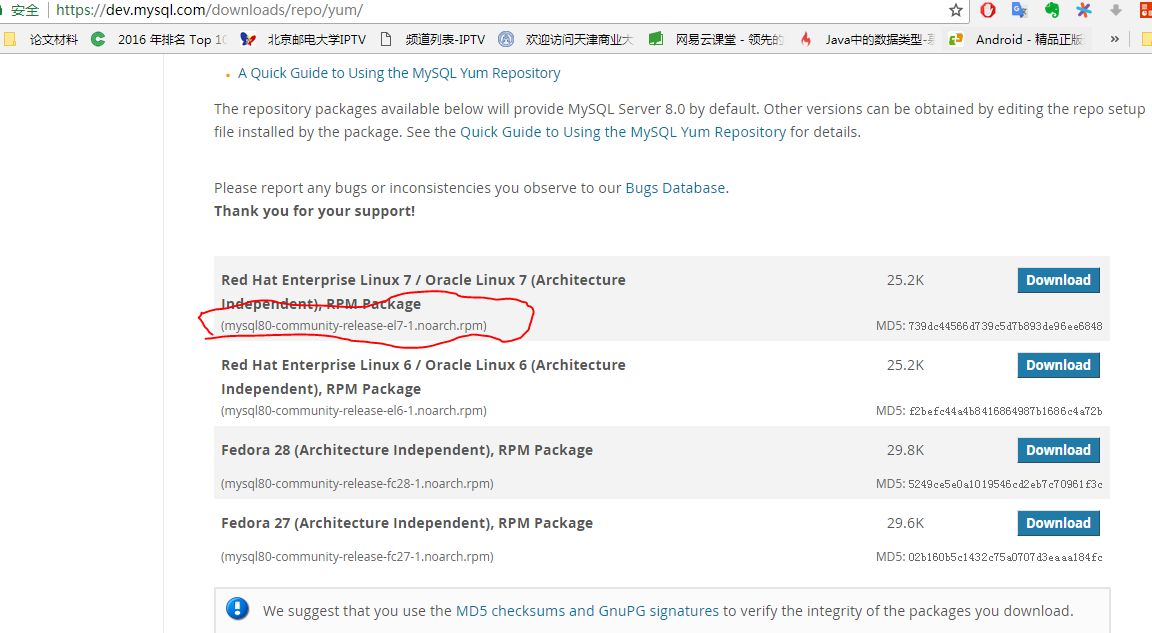Click the 29.6K size of Fedora 27 package

905,523
